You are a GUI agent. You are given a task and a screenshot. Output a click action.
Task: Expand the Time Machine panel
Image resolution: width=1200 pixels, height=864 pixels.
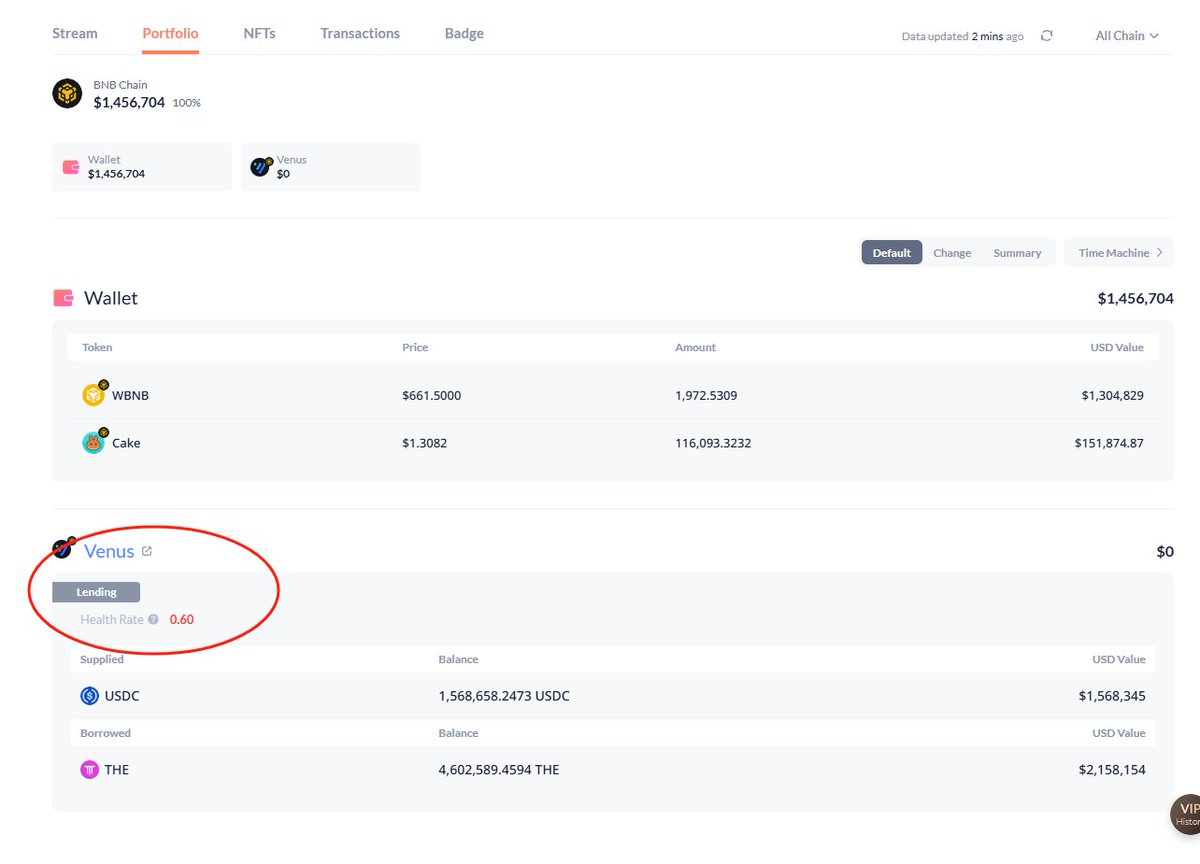click(1119, 253)
